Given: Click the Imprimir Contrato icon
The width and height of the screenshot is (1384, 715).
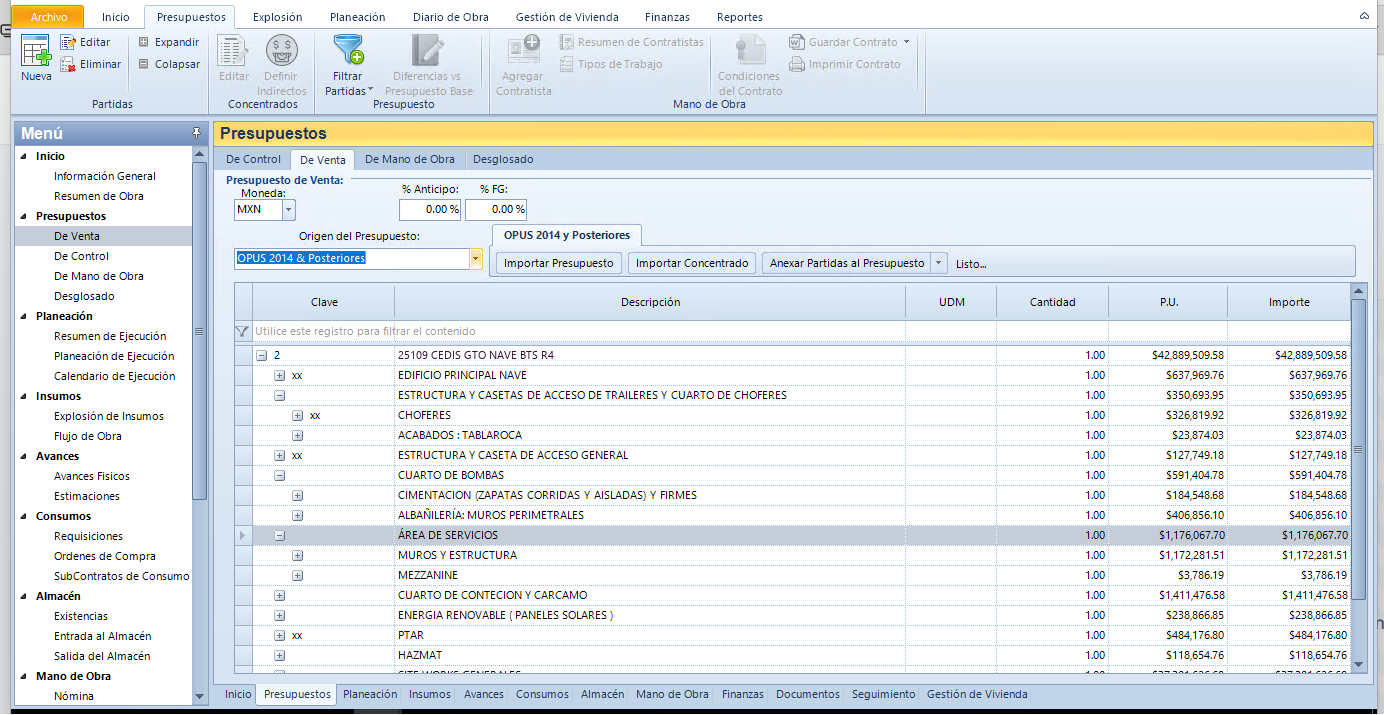Looking at the screenshot, I should pos(797,64).
